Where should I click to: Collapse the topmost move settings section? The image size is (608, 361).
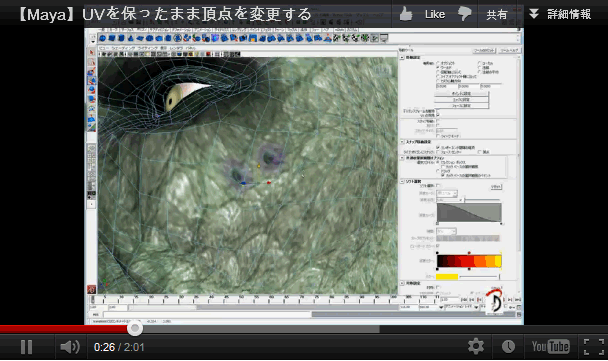(402, 57)
